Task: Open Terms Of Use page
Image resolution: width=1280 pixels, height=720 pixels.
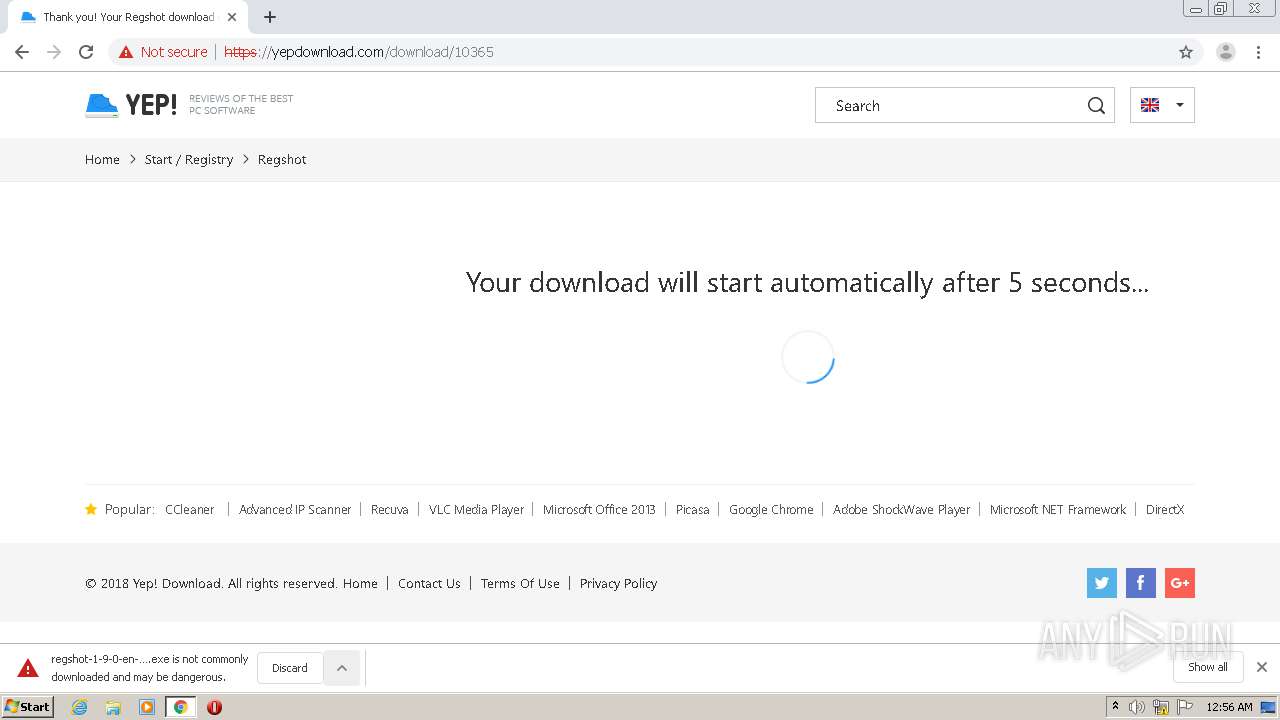Action: (x=520, y=584)
